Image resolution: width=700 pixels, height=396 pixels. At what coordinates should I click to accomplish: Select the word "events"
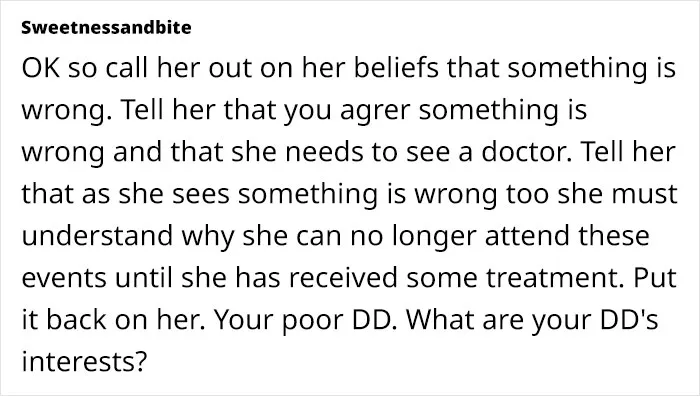pos(64,278)
